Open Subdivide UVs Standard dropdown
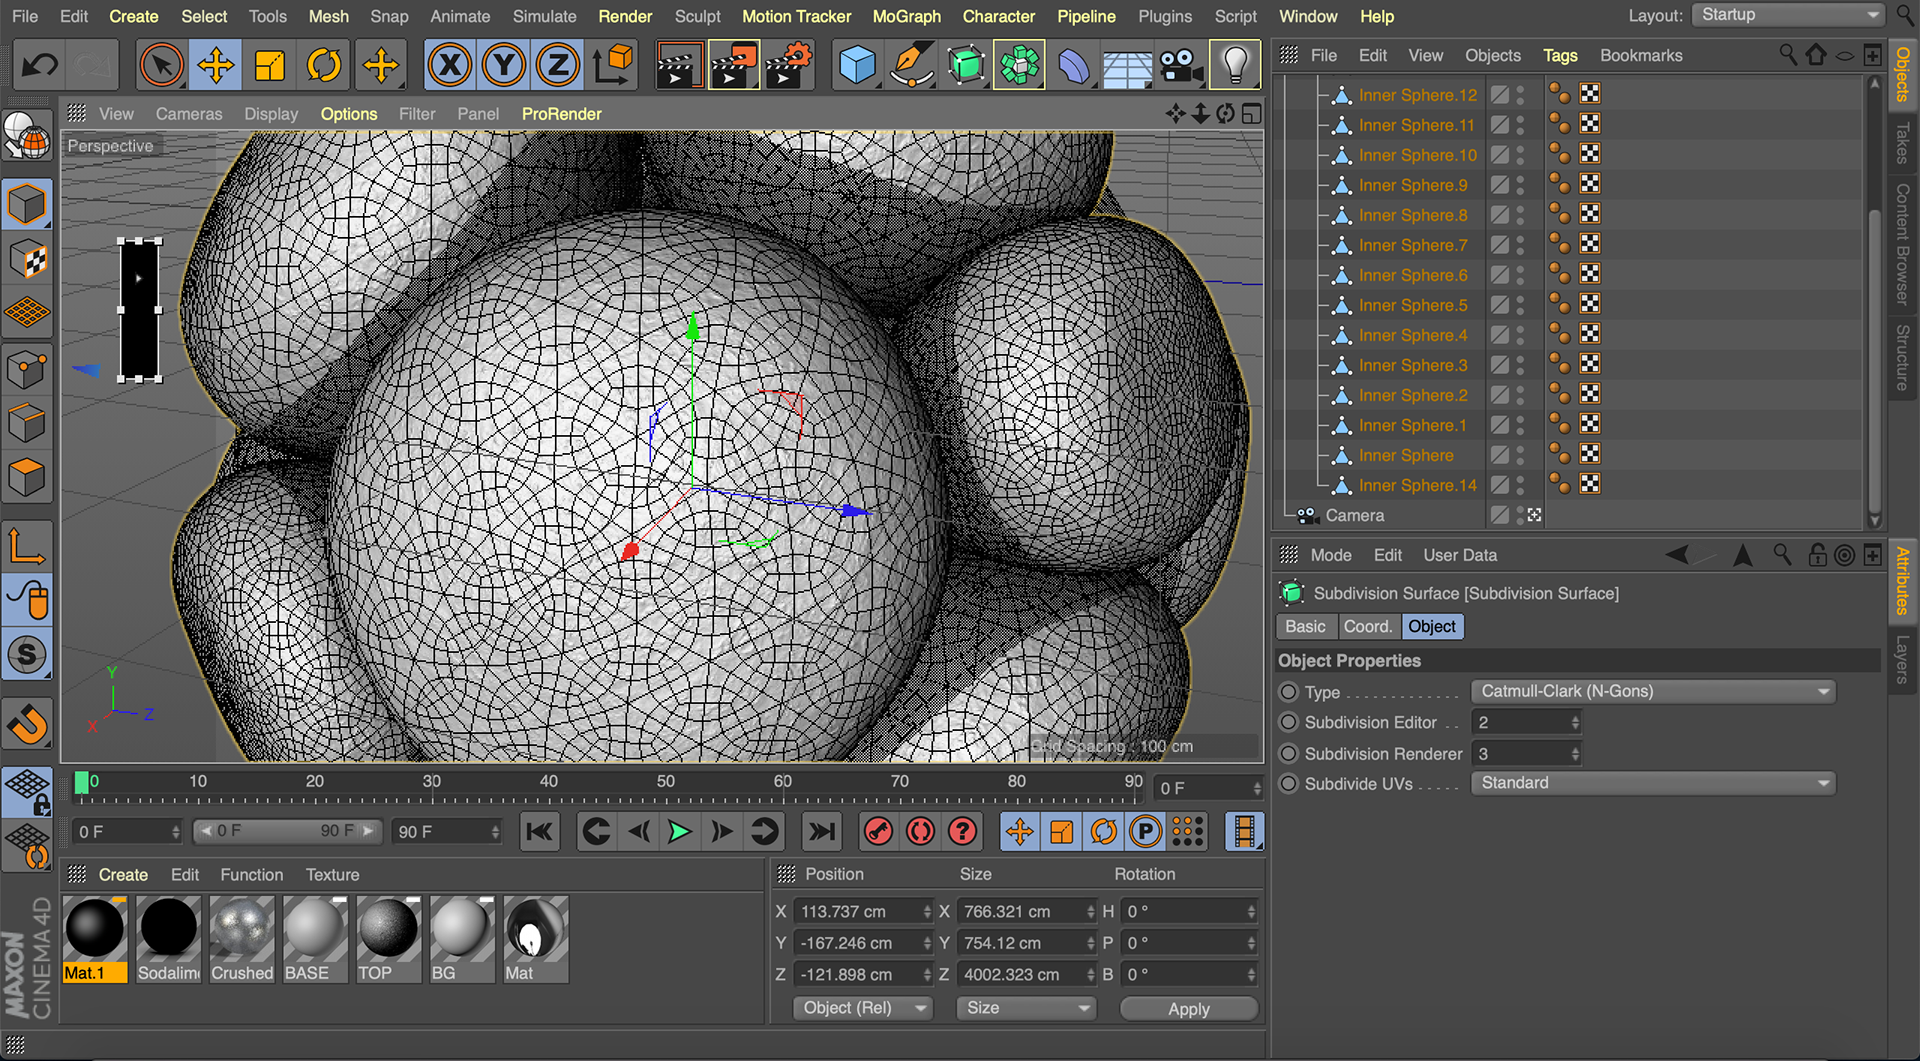This screenshot has width=1920, height=1061. 1653,783
